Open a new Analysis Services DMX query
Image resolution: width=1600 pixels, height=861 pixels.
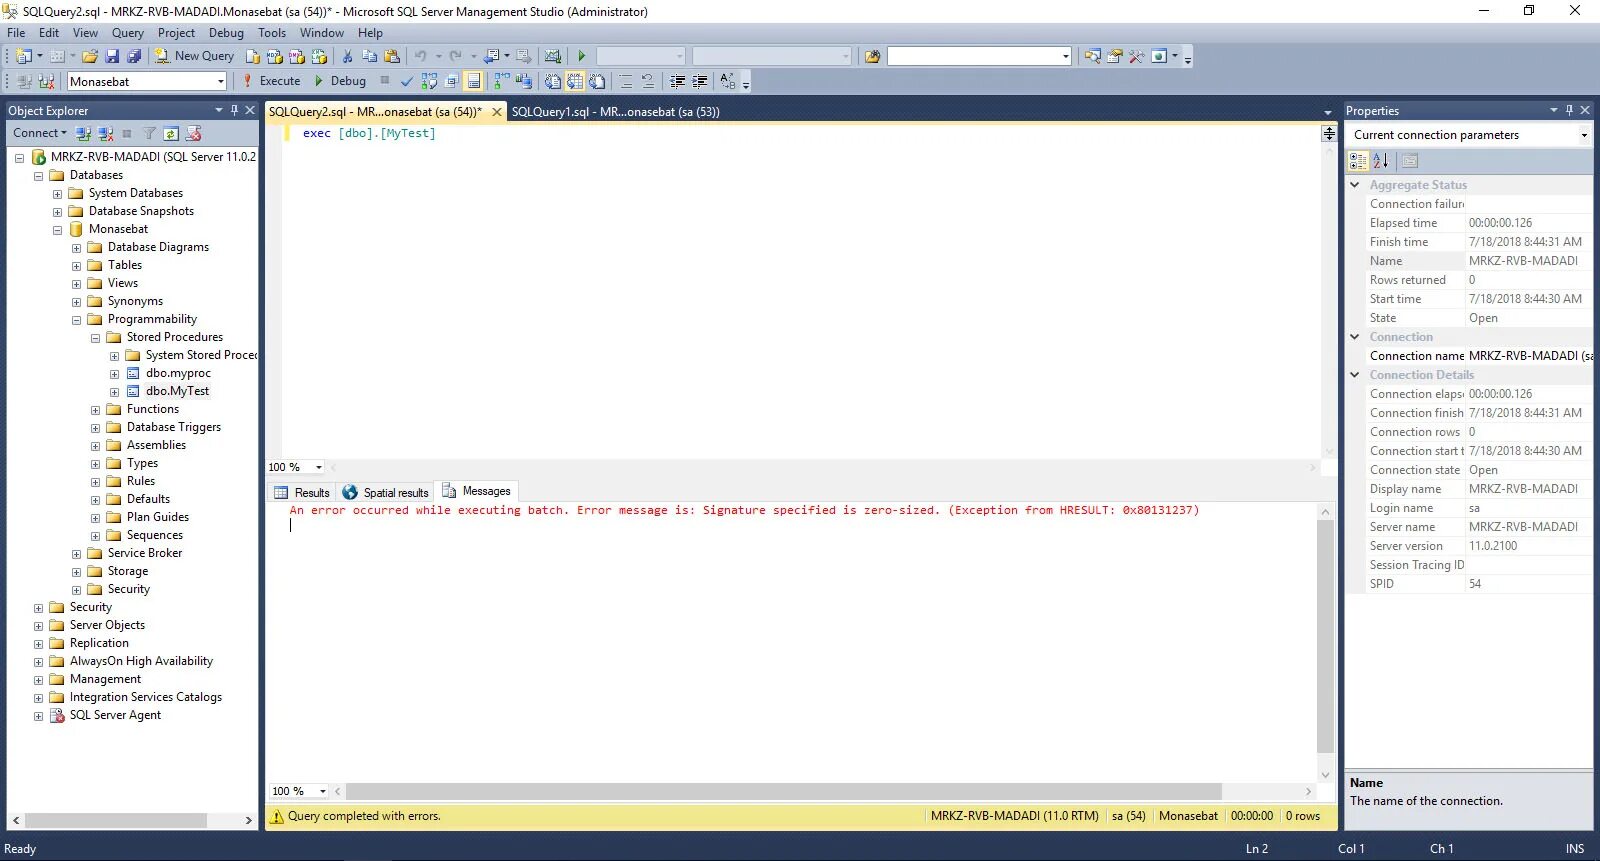coord(297,56)
